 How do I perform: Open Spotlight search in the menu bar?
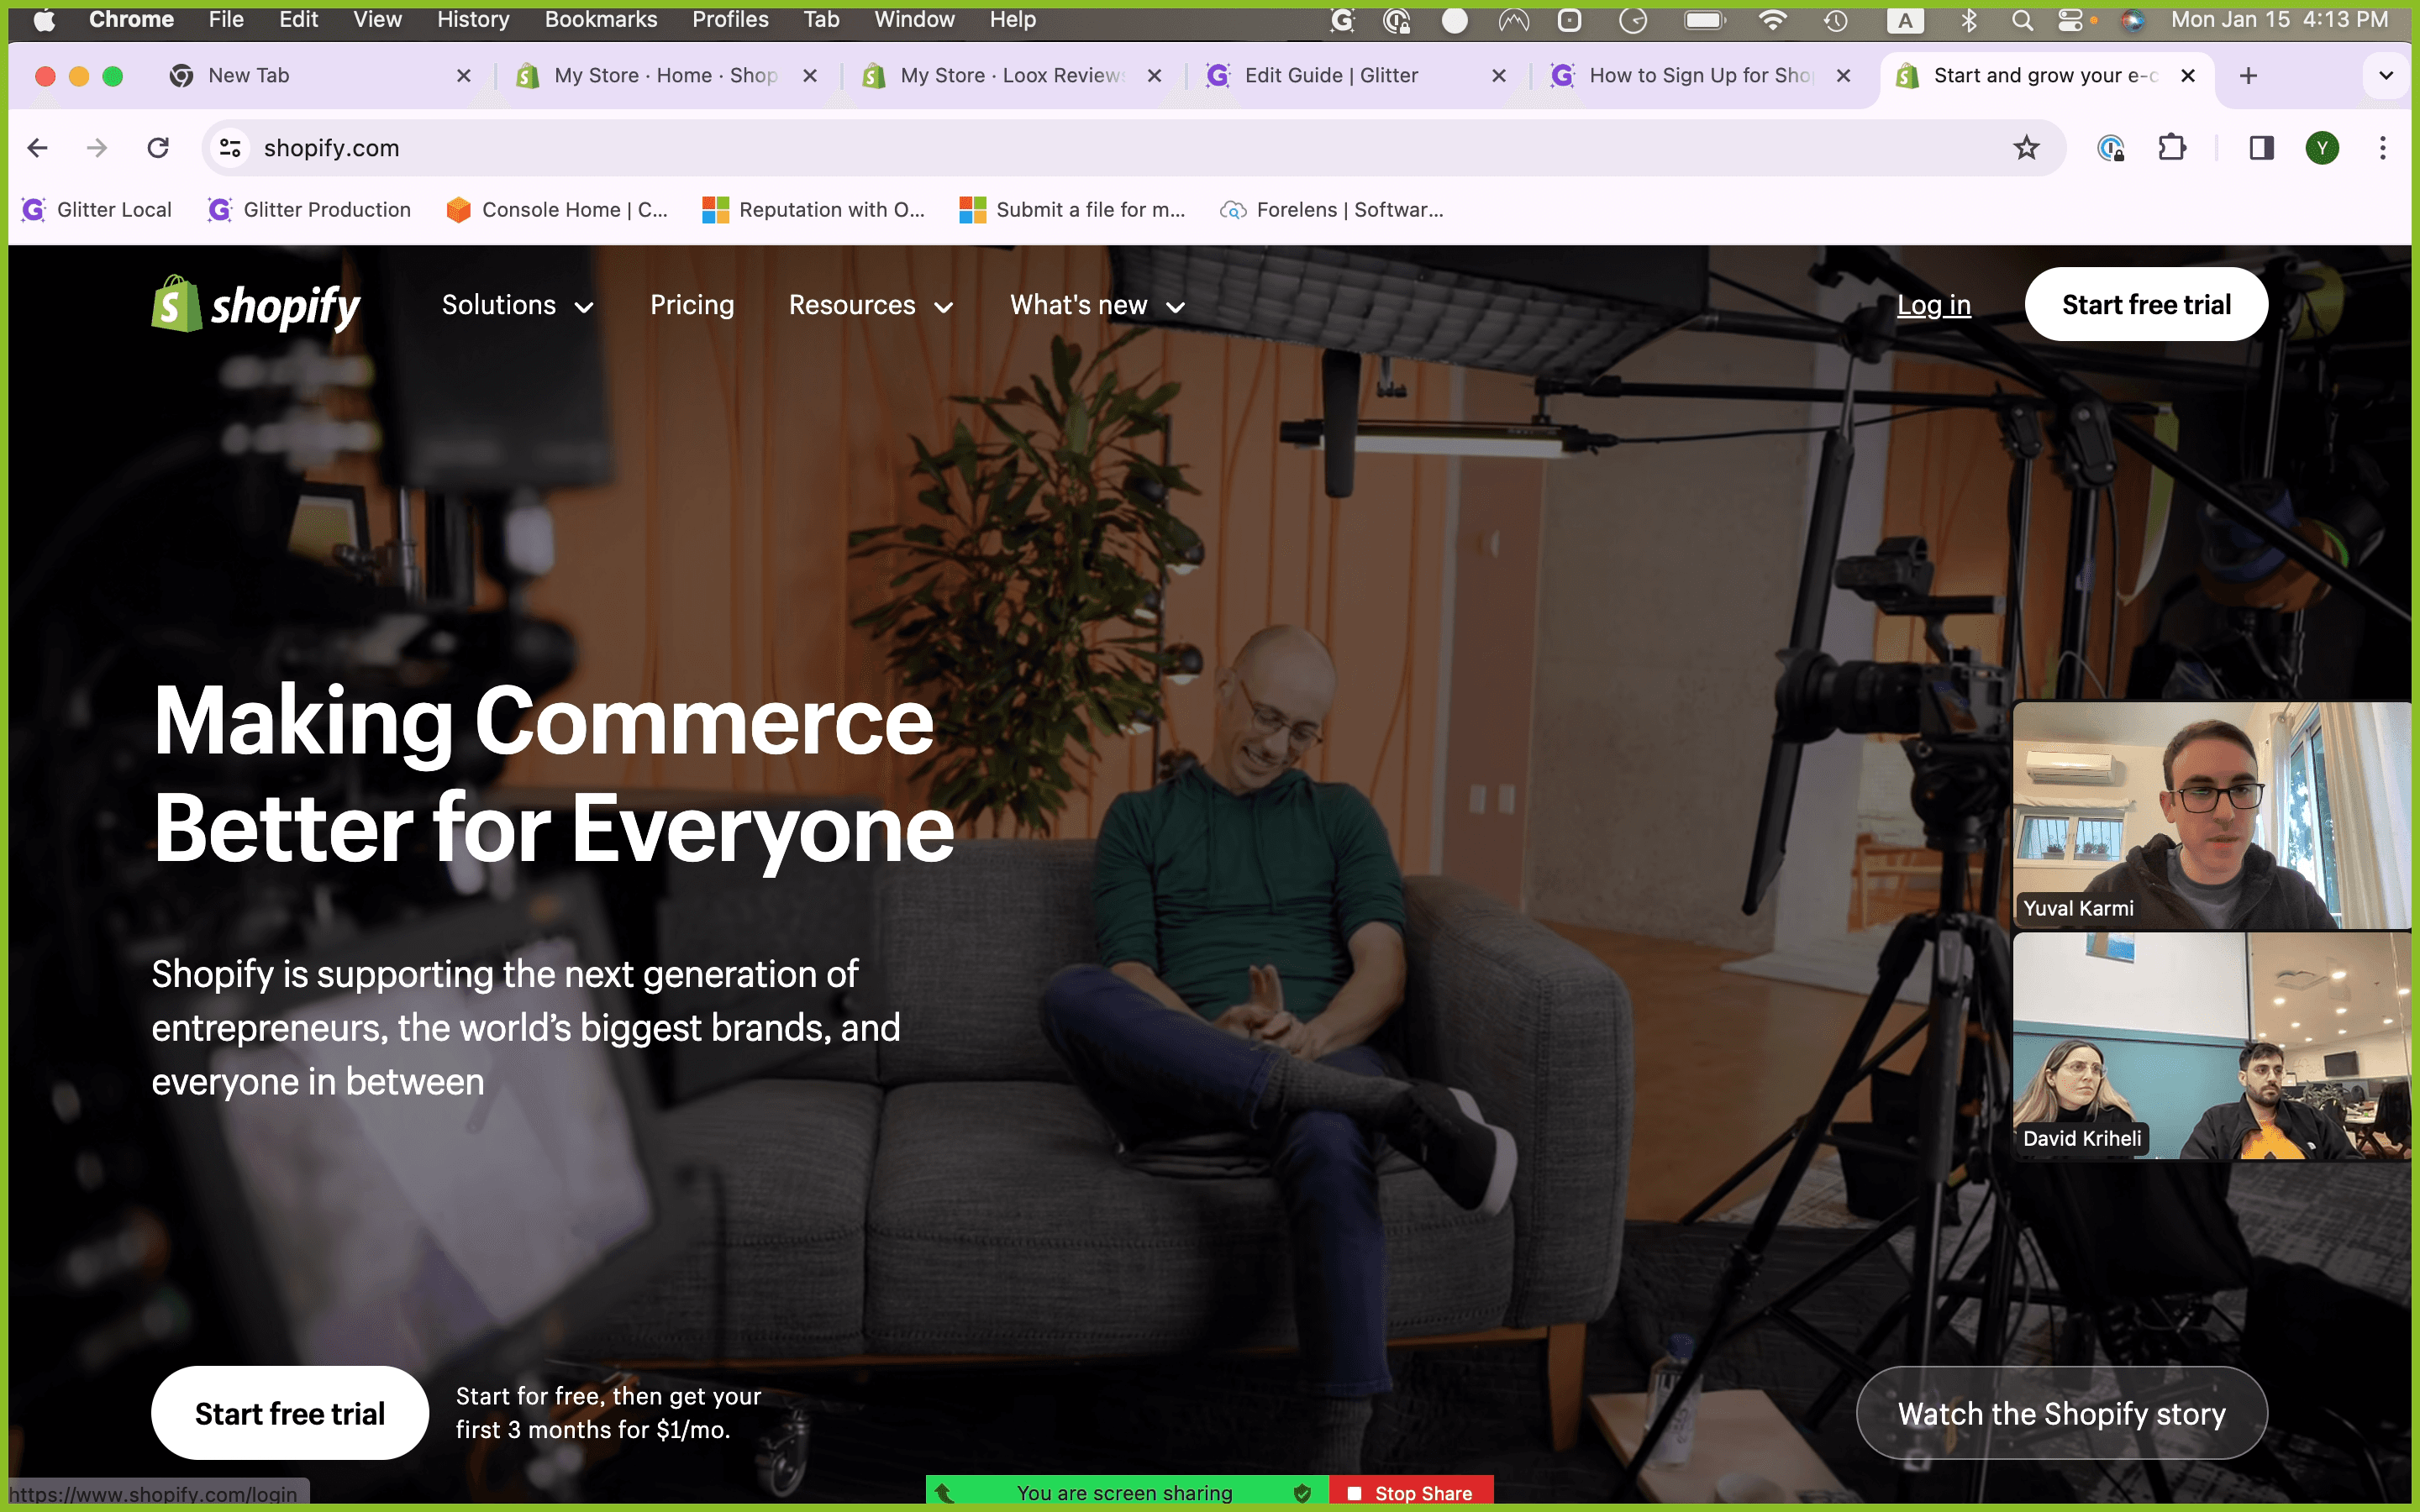pos(2021,20)
